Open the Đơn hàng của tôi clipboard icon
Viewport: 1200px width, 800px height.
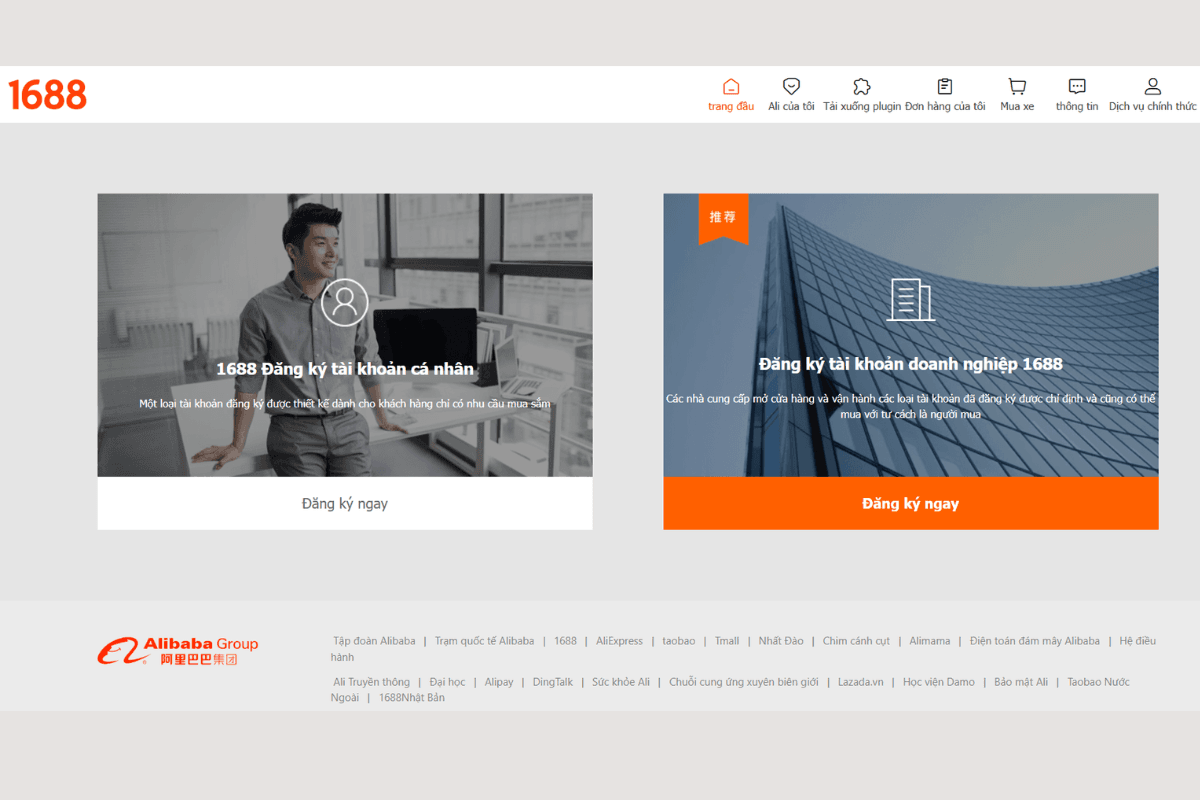pyautogui.click(x=945, y=87)
